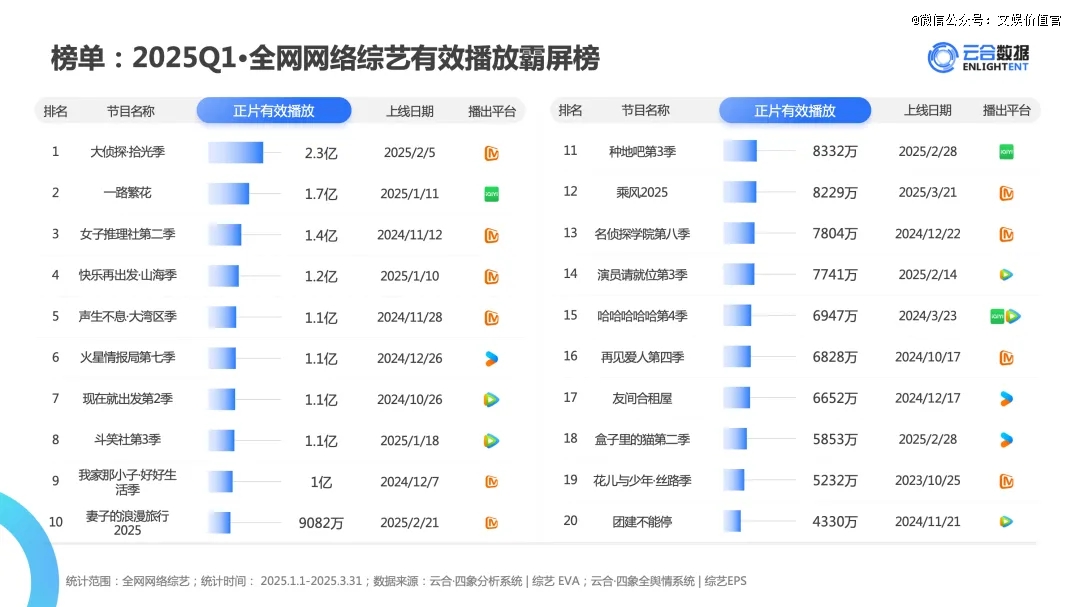This screenshot has height=607, width=1080.
Task: Click the show title 女子推理社第二季
Action: 128,235
